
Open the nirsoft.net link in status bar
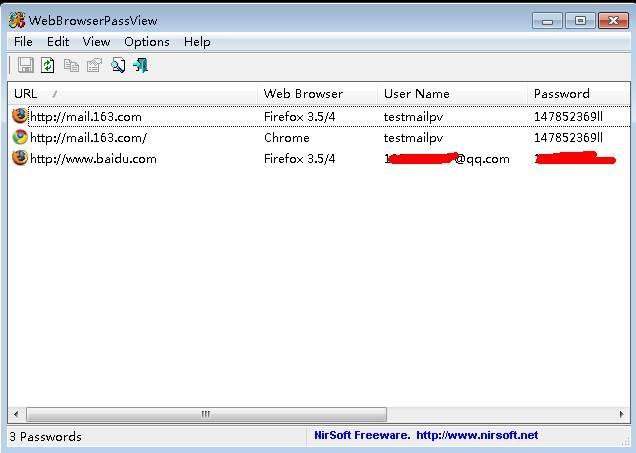pos(477,435)
